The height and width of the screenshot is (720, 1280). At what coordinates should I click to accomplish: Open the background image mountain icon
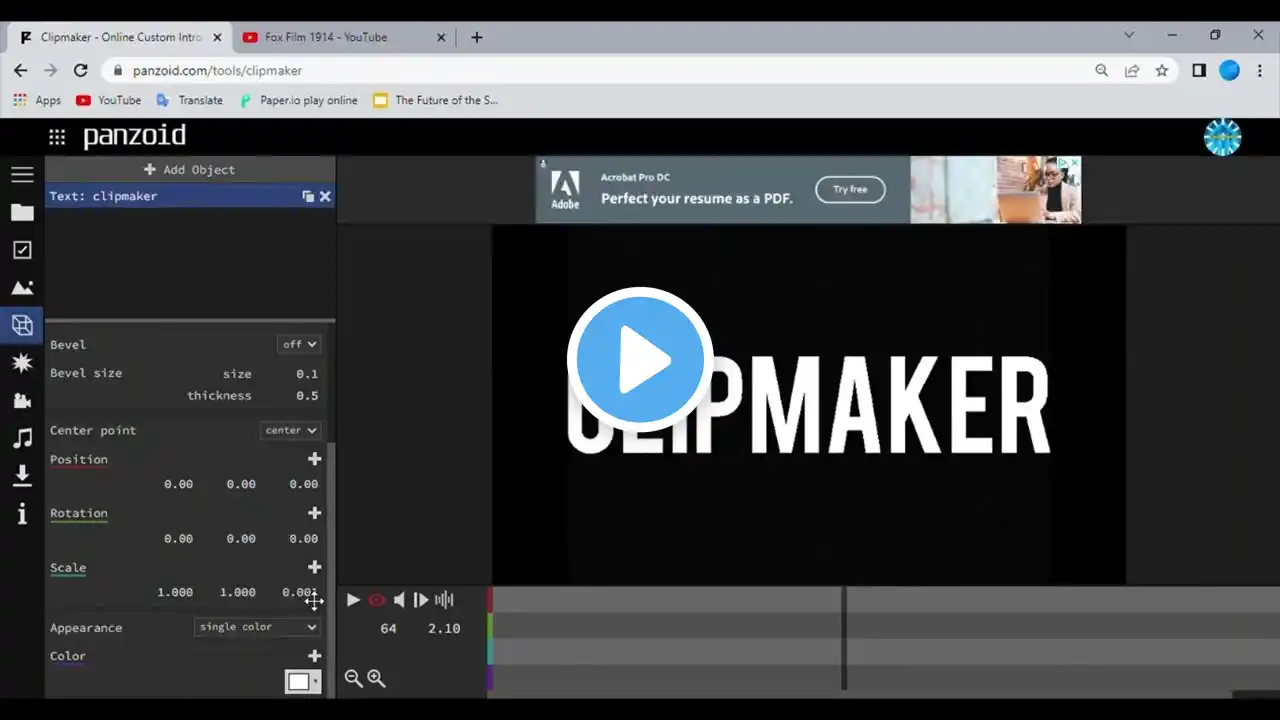coord(22,288)
